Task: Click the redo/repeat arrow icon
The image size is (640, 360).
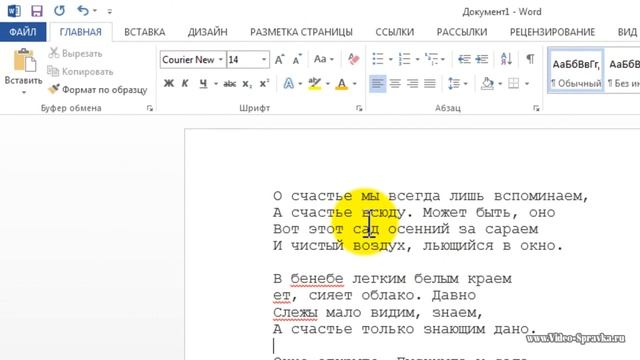Action: 59,11
